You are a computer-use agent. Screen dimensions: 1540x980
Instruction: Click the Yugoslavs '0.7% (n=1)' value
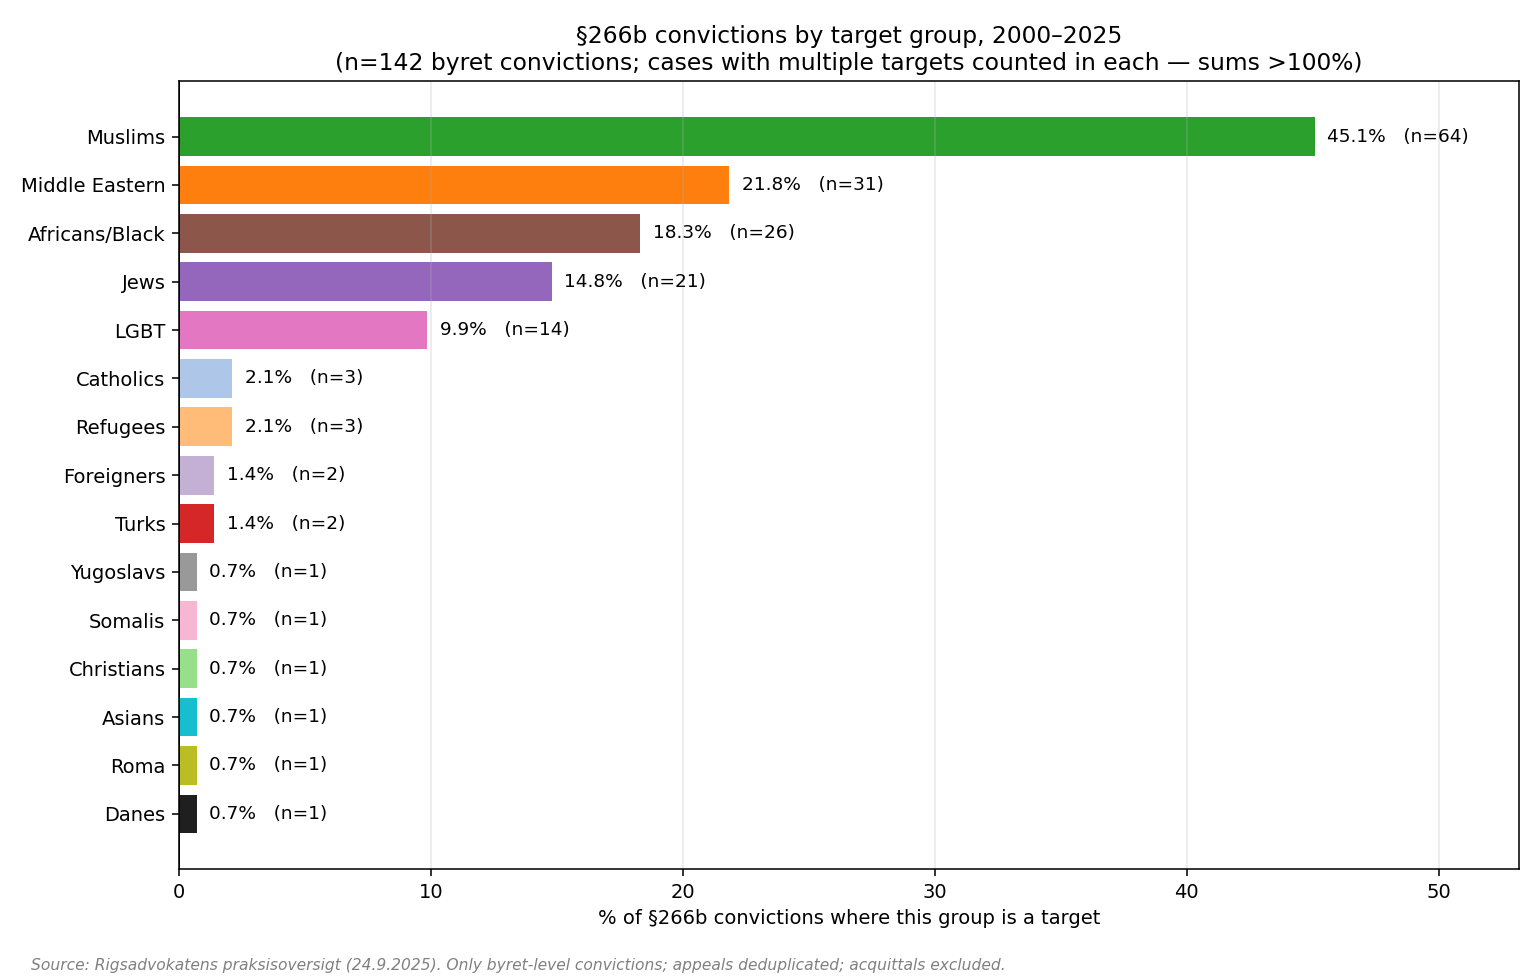pyautogui.click(x=268, y=571)
